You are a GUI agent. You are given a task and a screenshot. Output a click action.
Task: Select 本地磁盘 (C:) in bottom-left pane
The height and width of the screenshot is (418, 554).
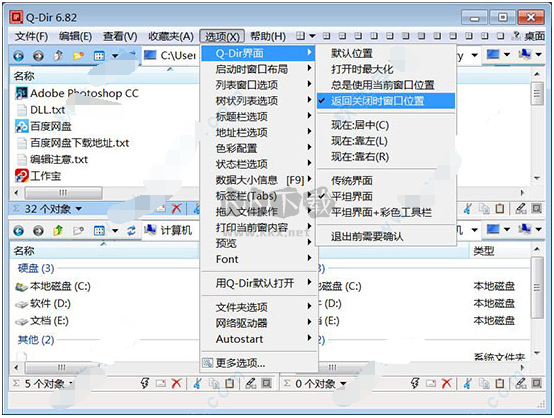(53, 286)
